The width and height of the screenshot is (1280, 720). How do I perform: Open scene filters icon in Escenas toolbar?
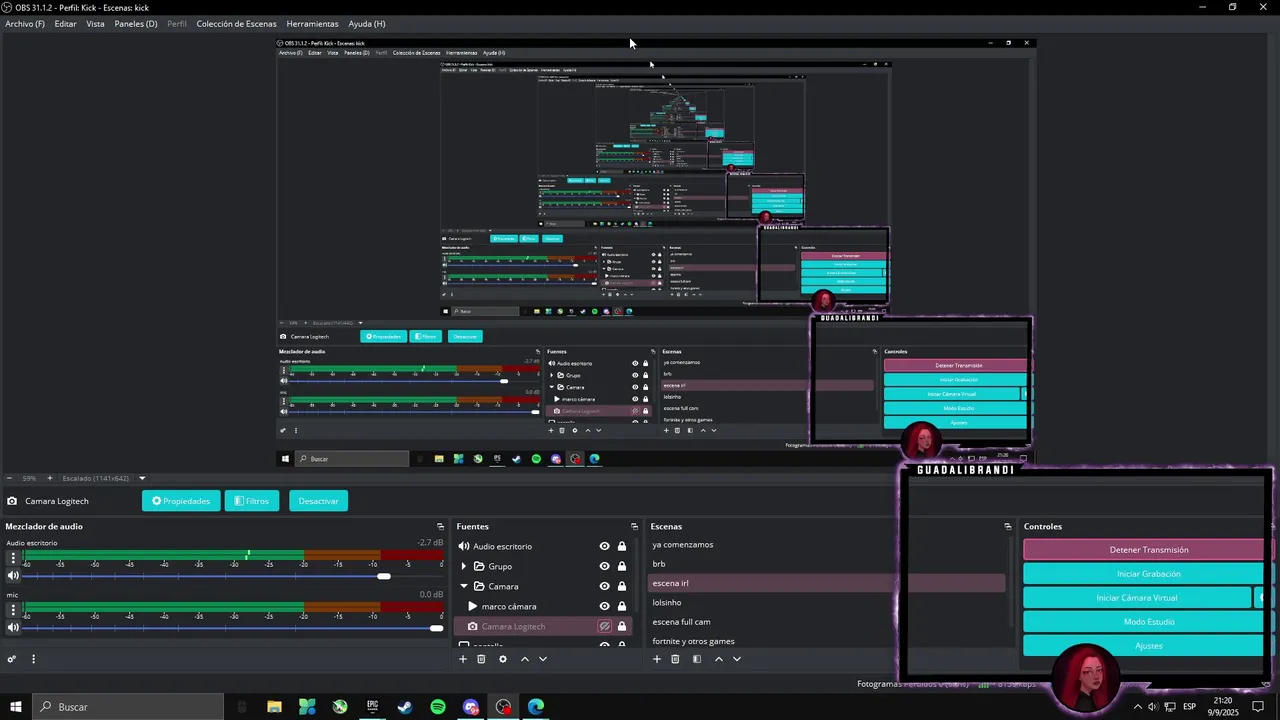point(697,659)
